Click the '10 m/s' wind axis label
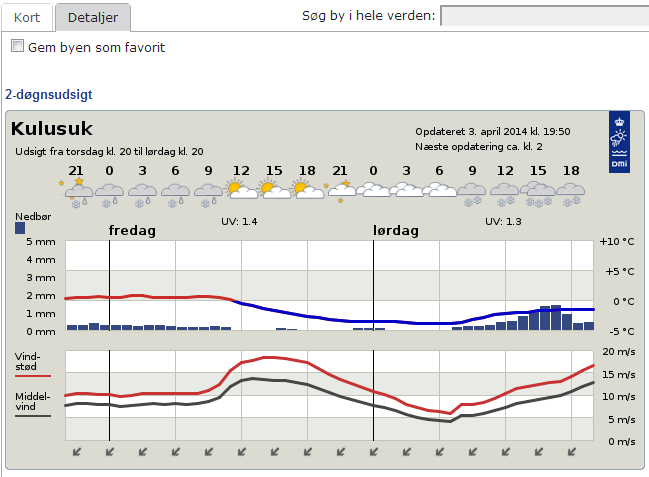This screenshot has height=477, width=649. [x=618, y=396]
